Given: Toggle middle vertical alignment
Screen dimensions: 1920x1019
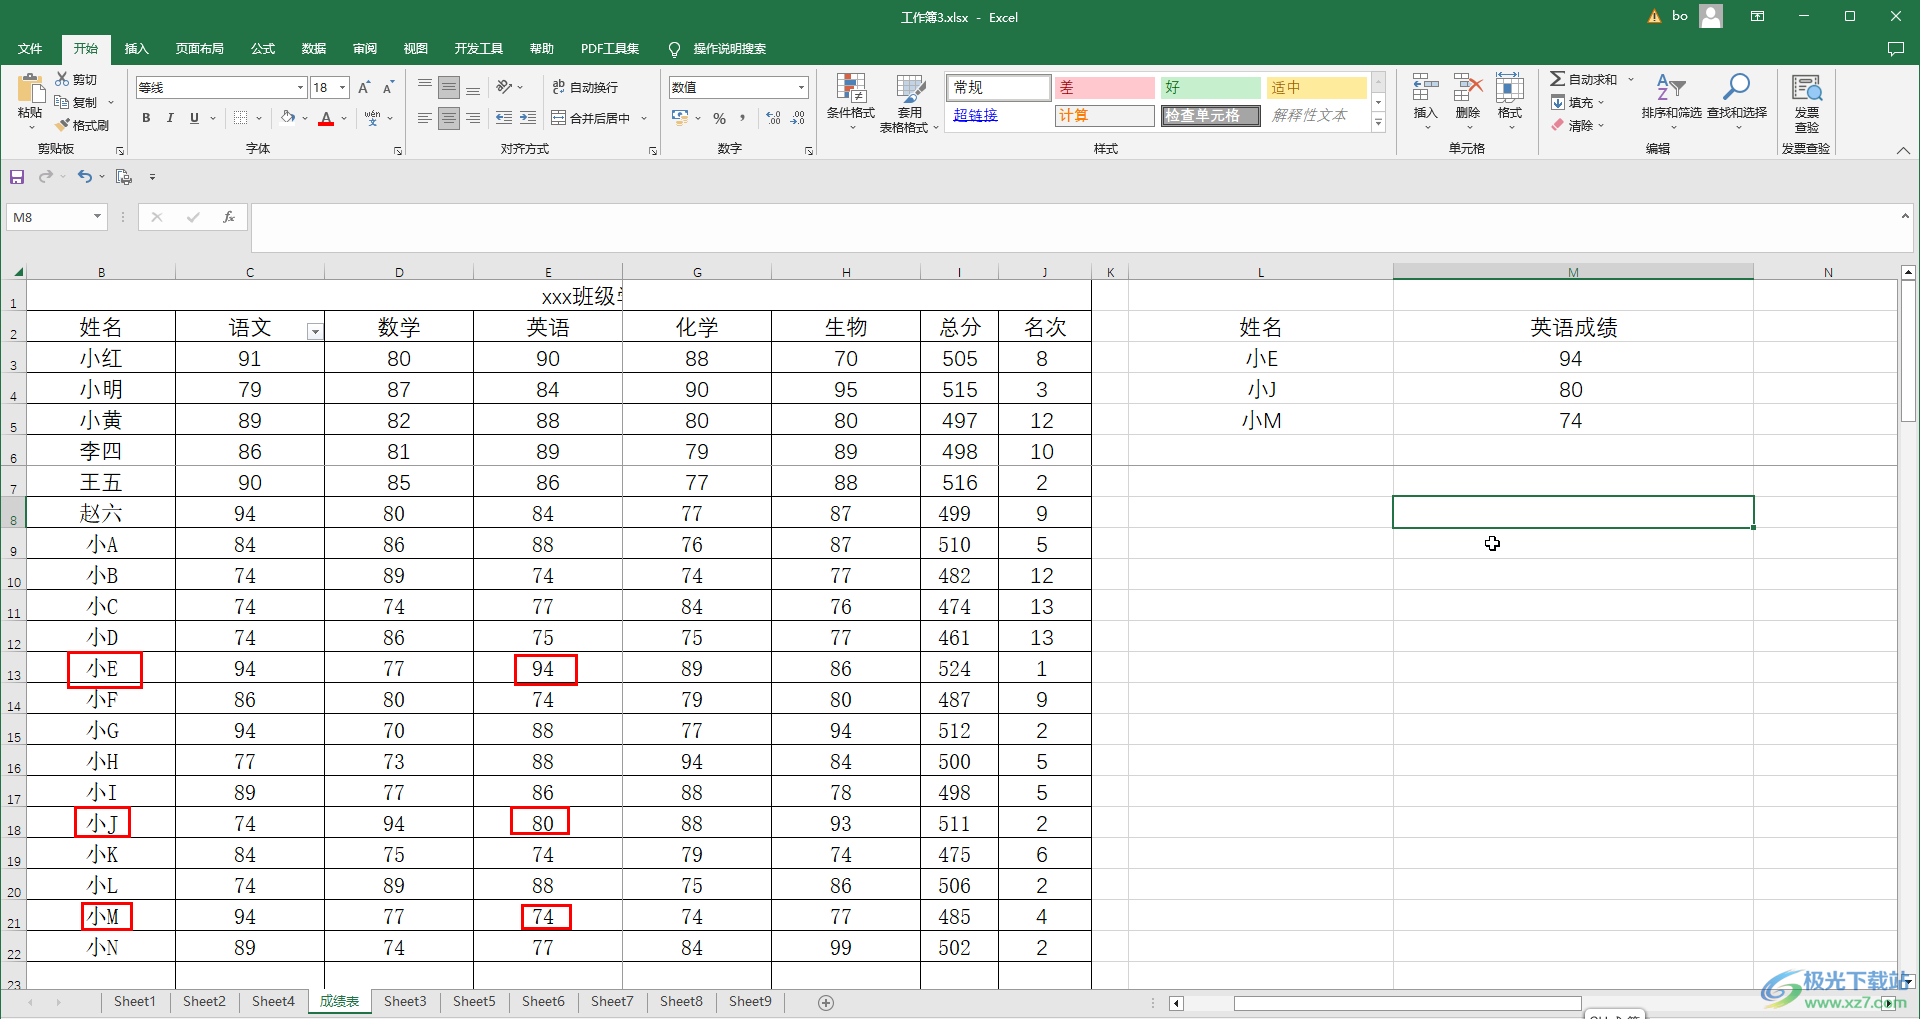Looking at the screenshot, I should (x=449, y=87).
